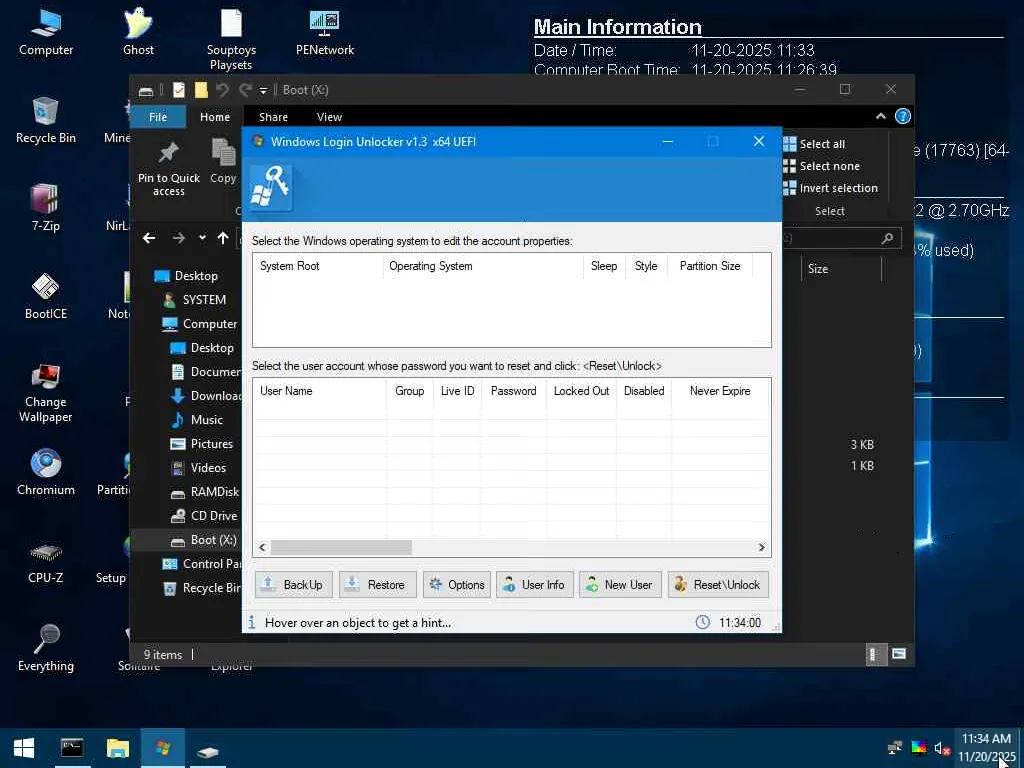The image size is (1024, 768).
Task: Click the Partition Size column header
Action: 710,266
